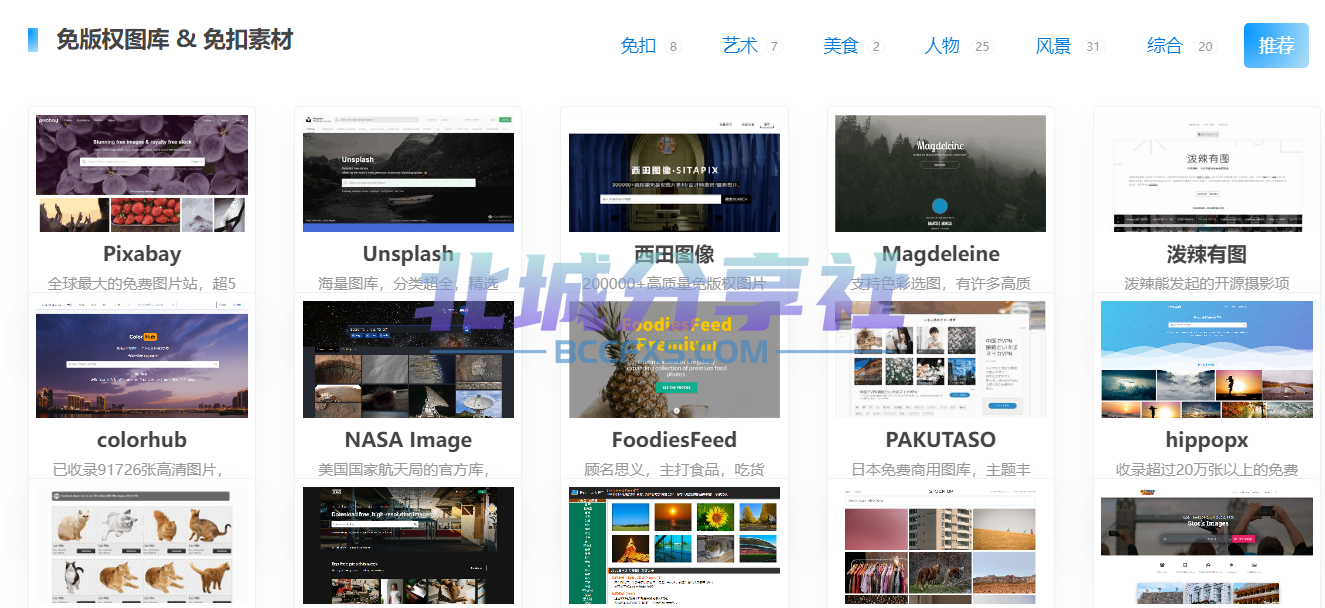Open the FoodiesFeed pineapple thumbnail

point(674,359)
